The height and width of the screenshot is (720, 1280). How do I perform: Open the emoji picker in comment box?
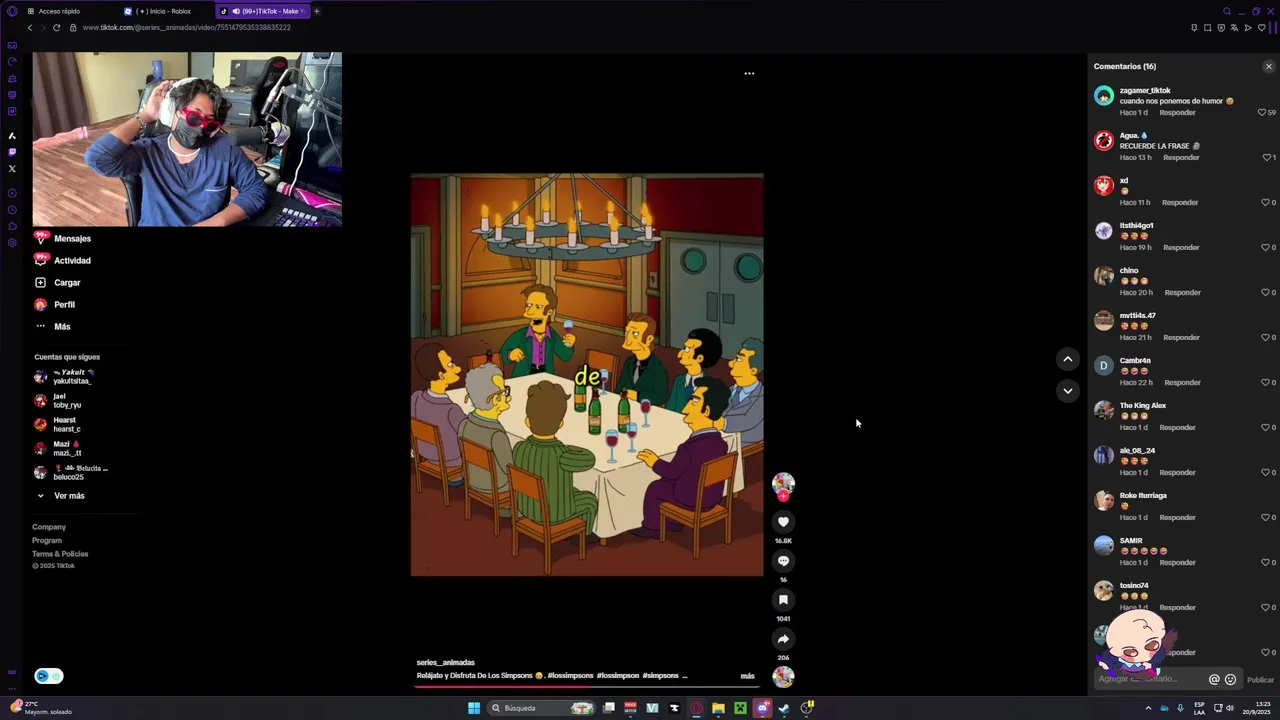point(1230,680)
